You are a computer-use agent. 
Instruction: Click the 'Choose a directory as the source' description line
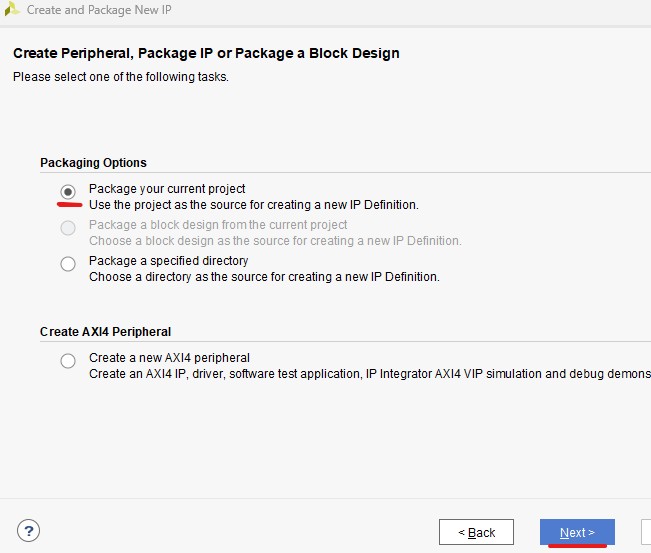(x=264, y=277)
